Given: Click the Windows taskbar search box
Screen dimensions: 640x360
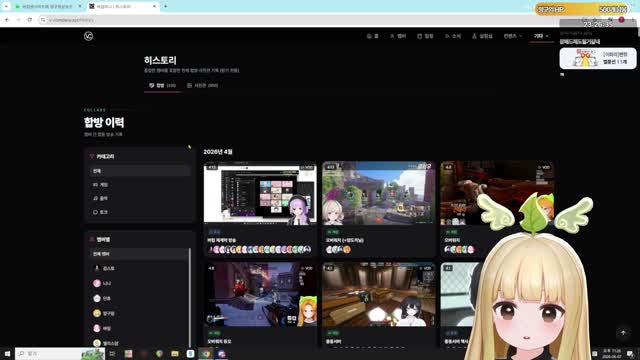Looking at the screenshot, I should pos(60,353).
